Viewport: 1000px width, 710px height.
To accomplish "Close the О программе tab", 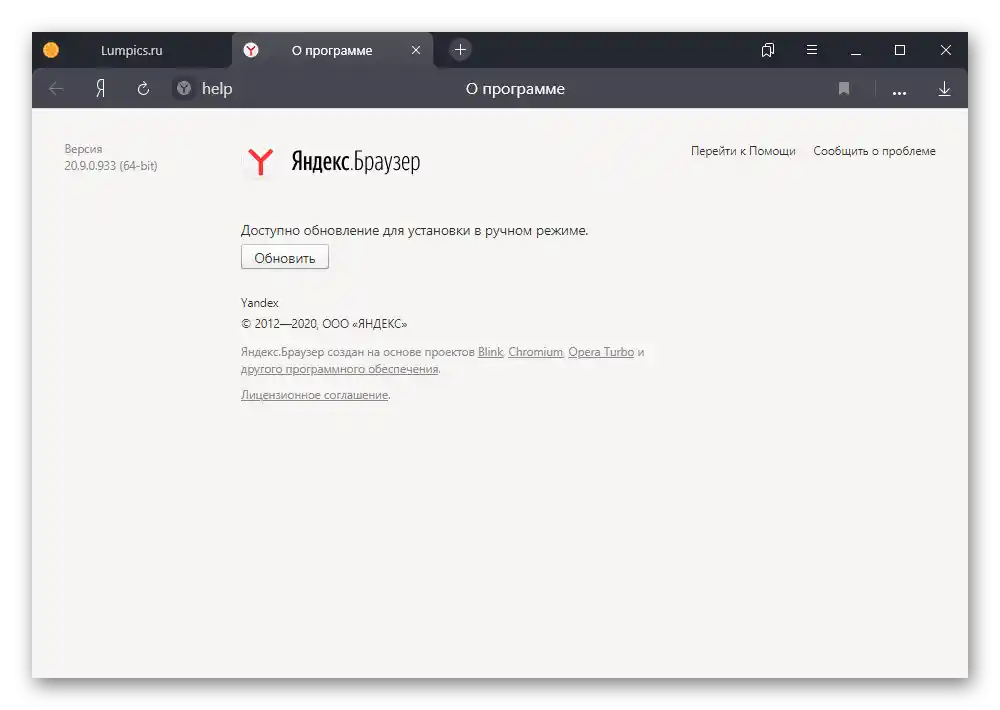I will 416,50.
